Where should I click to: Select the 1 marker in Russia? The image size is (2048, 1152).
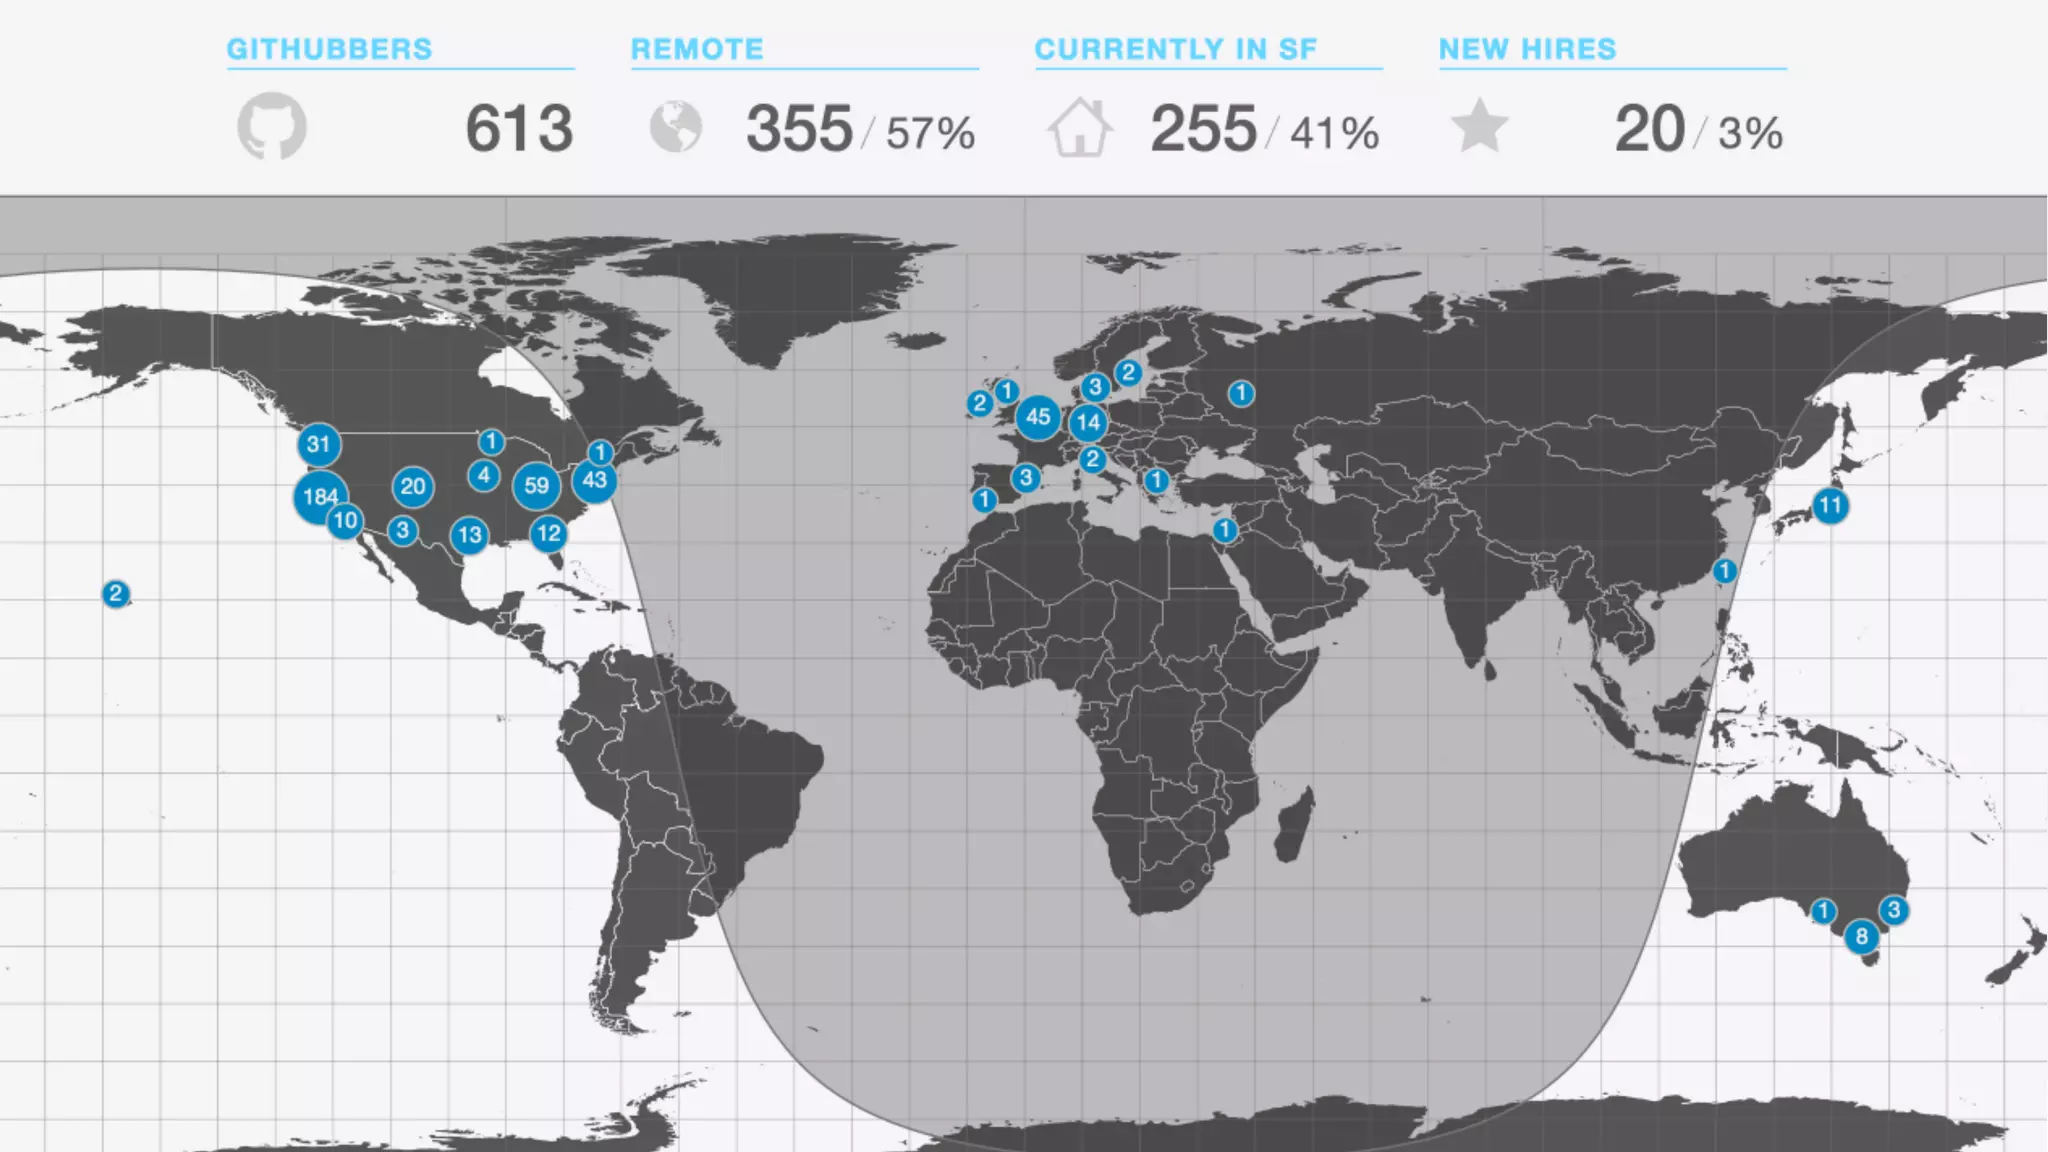pyautogui.click(x=1241, y=393)
